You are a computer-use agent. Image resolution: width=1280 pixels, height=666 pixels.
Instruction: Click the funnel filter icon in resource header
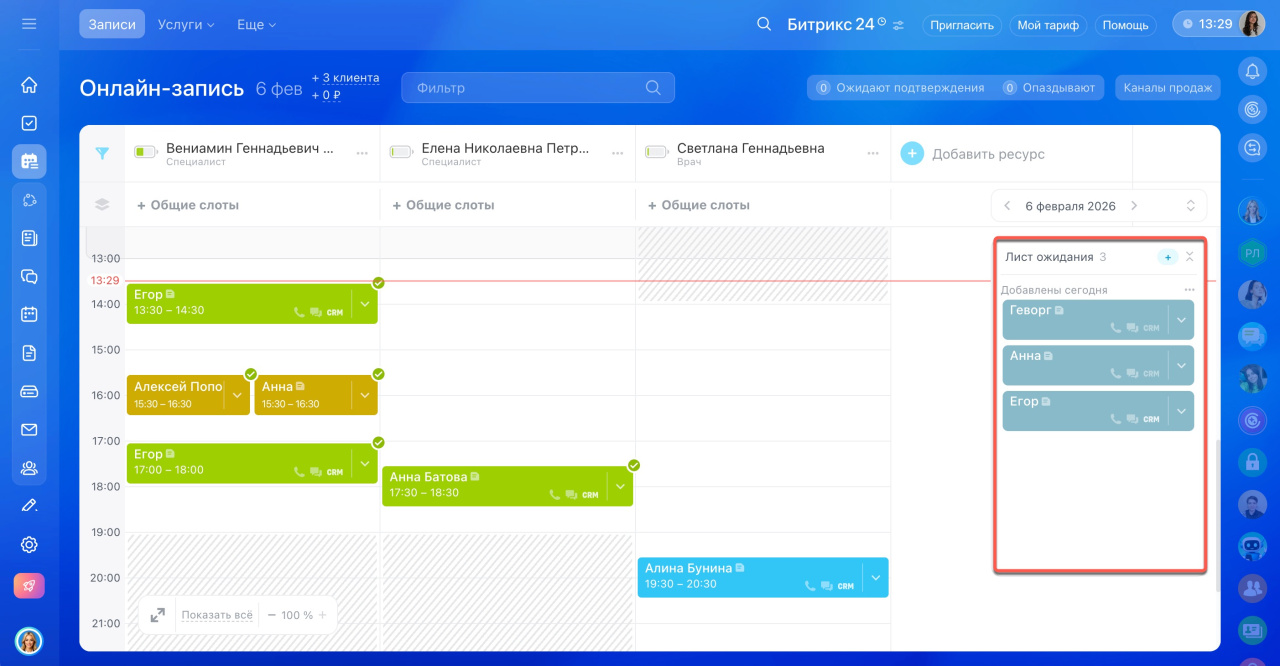point(102,153)
